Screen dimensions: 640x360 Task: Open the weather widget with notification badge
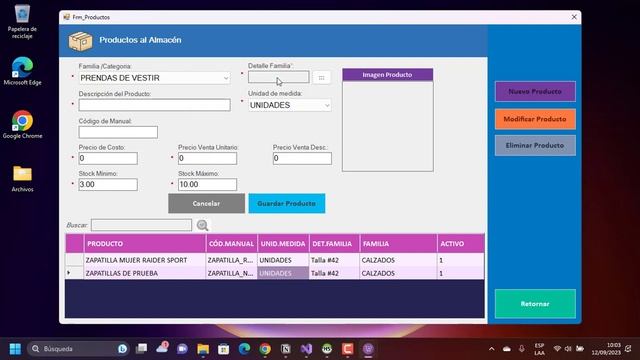162,348
